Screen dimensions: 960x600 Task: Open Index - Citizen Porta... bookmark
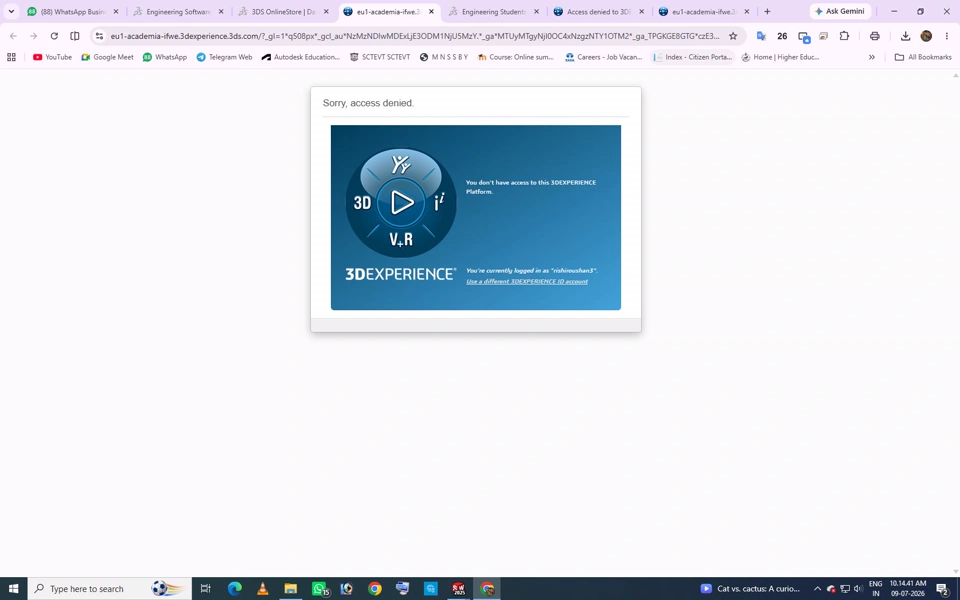click(692, 57)
